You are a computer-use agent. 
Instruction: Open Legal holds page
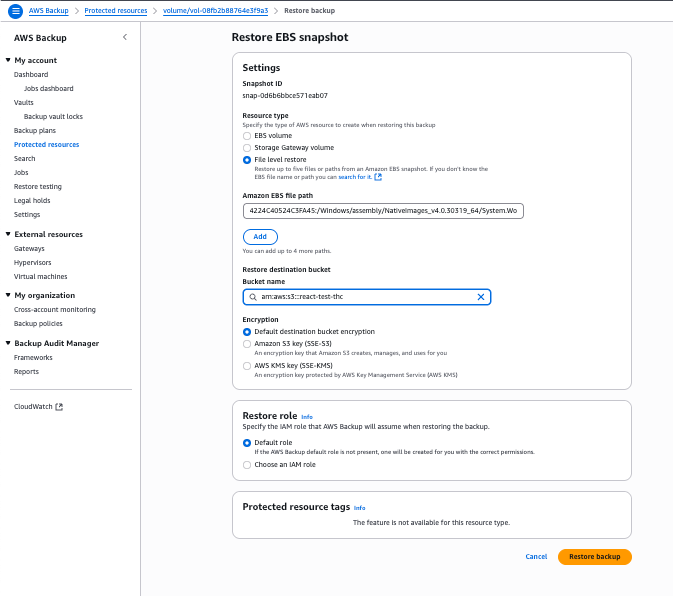[32, 201]
